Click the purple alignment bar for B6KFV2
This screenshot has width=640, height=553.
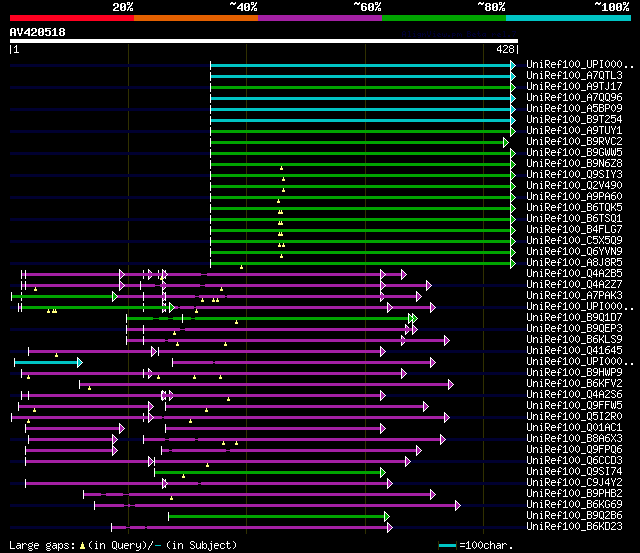(x=264, y=384)
